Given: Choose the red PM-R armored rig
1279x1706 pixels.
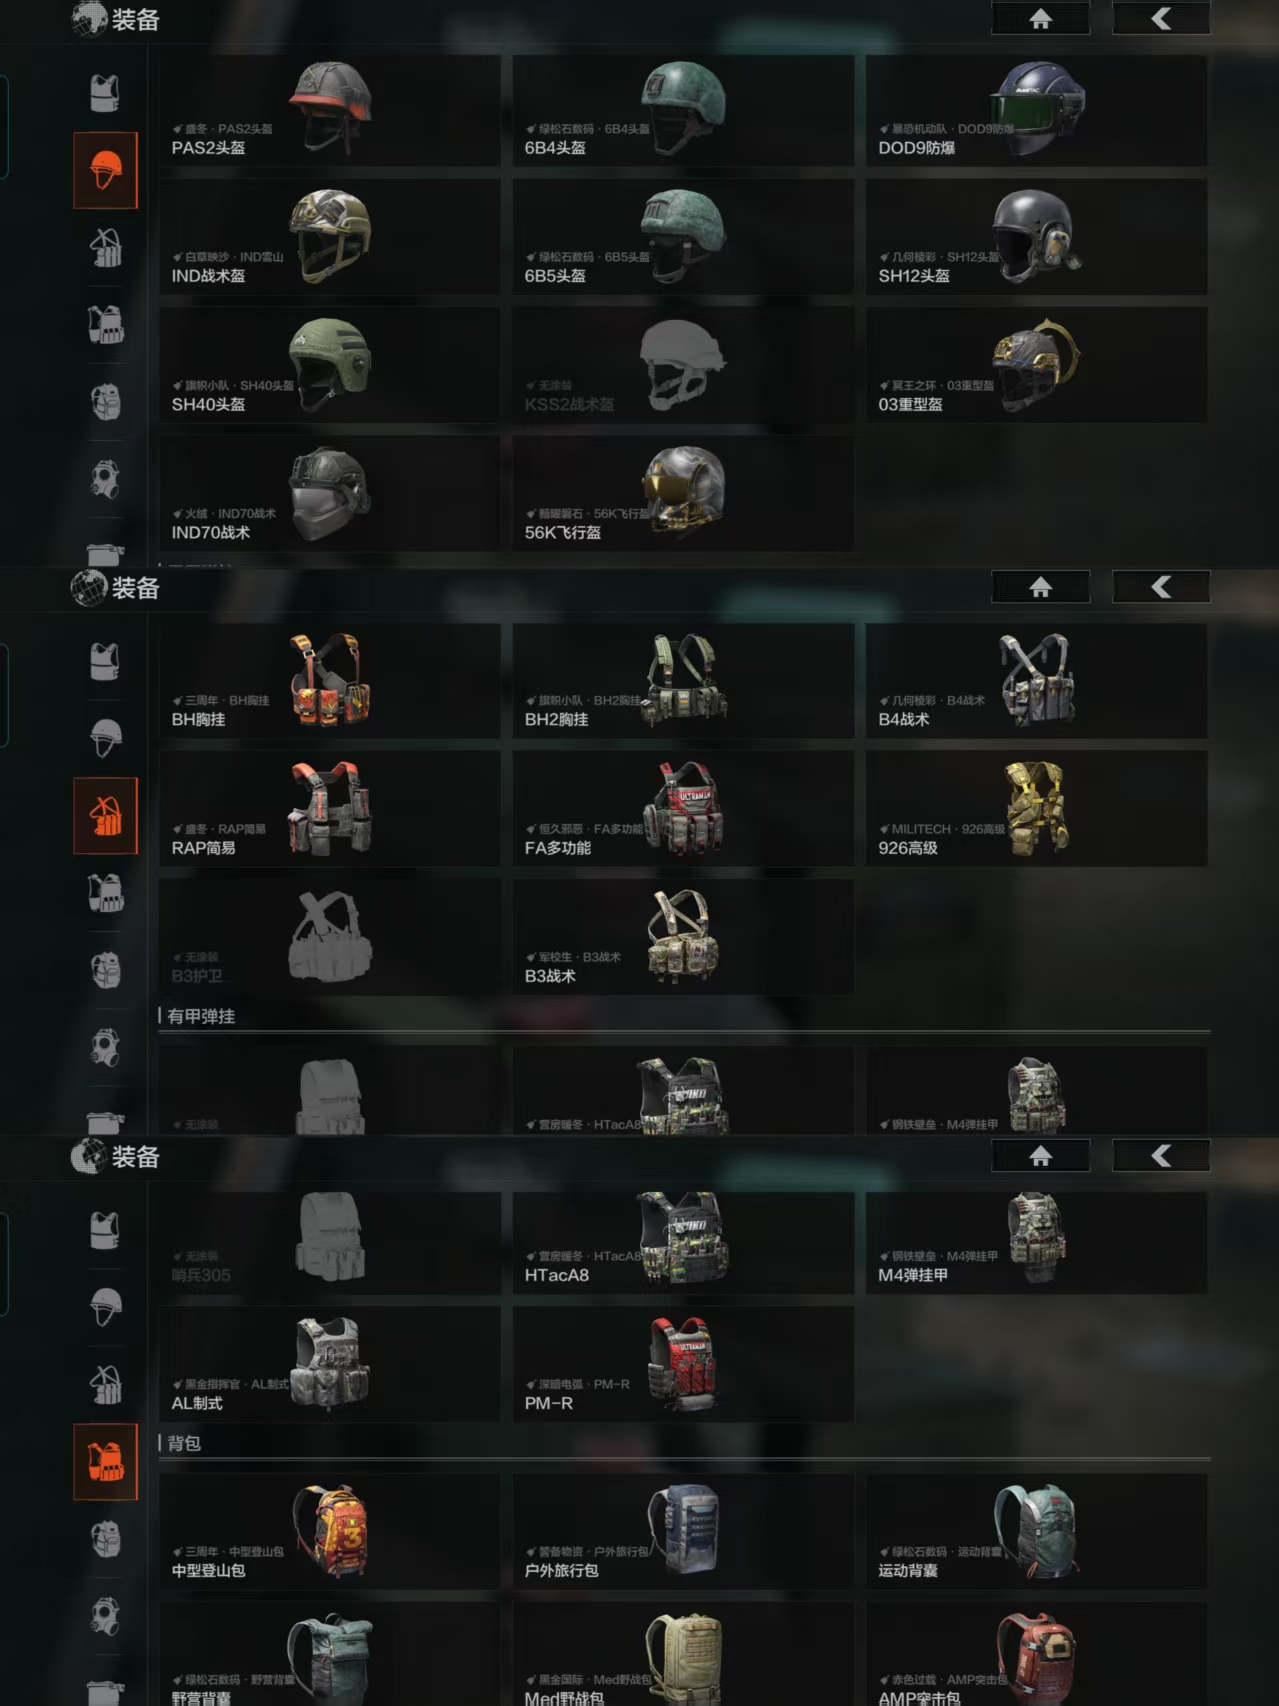Looking at the screenshot, I should click(683, 1365).
